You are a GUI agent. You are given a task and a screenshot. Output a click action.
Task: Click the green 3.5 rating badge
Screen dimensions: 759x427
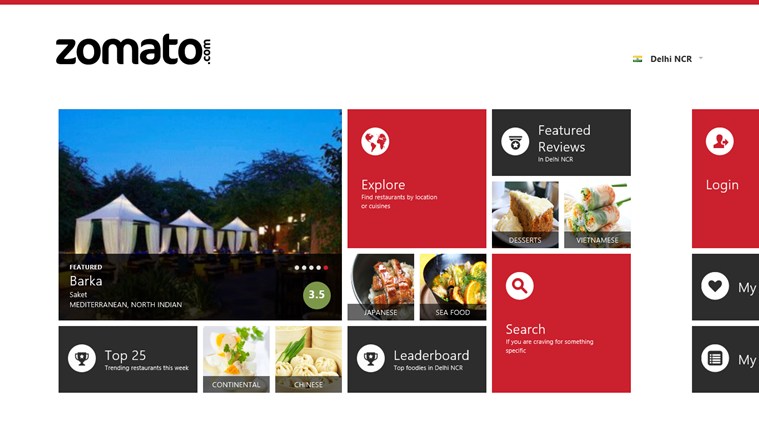[317, 294]
